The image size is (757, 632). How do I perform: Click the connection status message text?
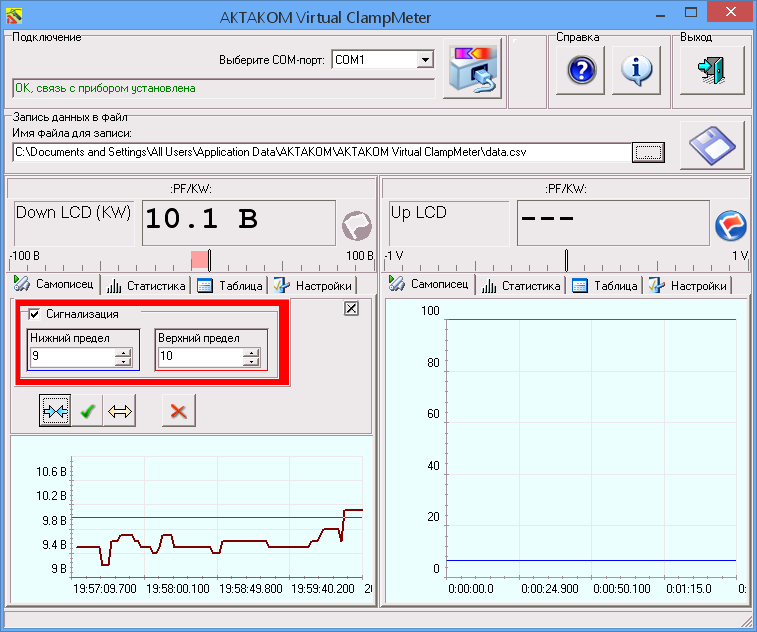pos(105,88)
